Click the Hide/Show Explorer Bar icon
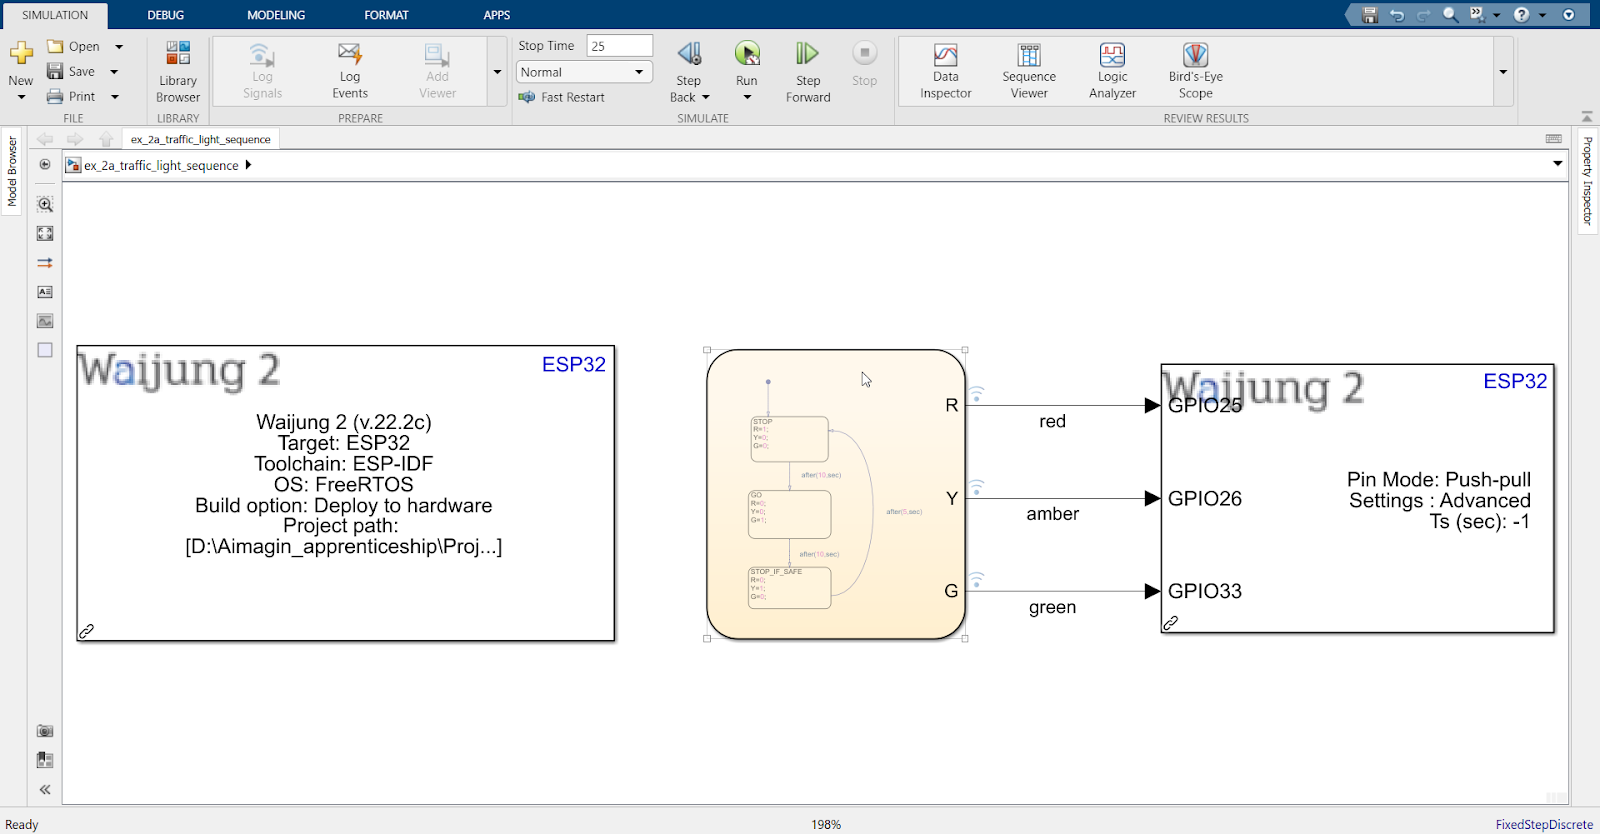This screenshot has width=1600, height=834. point(45,164)
